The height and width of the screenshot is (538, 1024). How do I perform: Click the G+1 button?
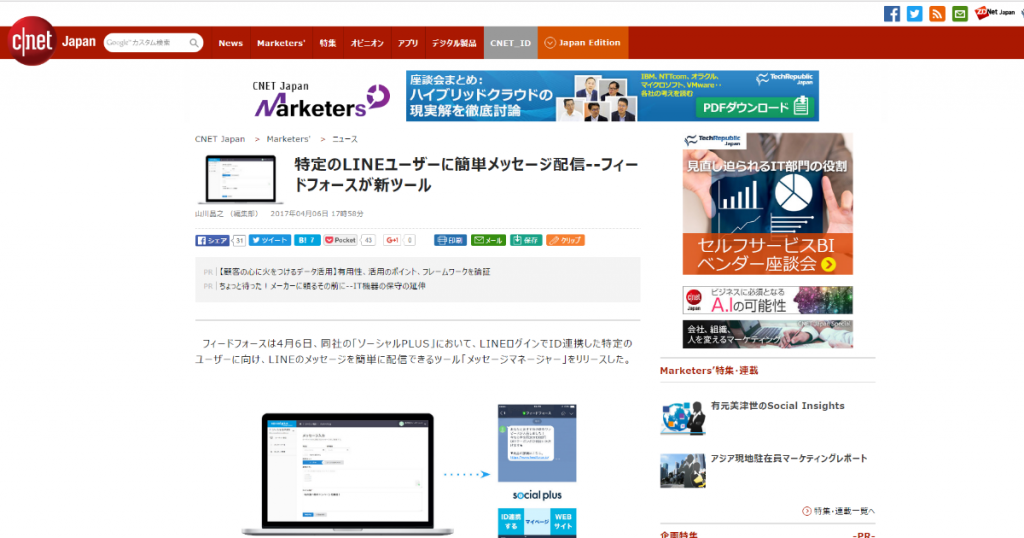392,240
